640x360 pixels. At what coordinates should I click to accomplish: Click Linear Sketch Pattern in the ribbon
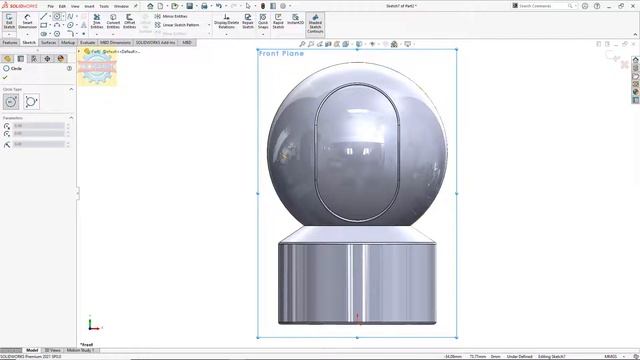(177, 25)
